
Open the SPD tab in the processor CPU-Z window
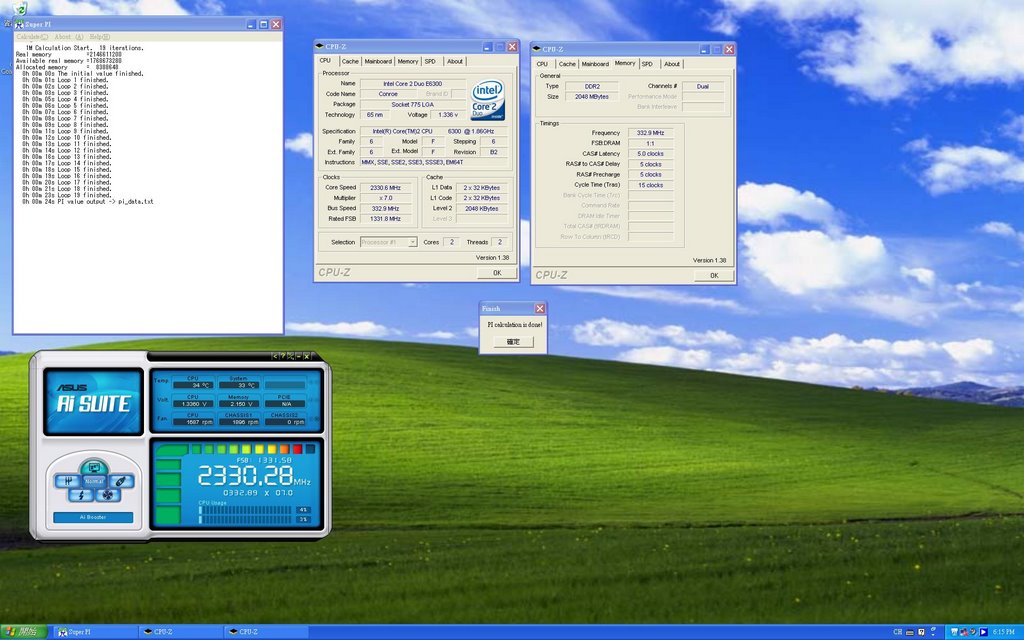point(430,61)
